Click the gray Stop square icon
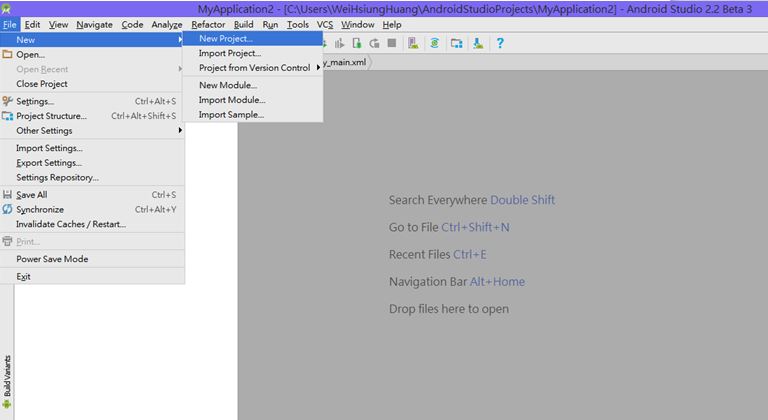The height and width of the screenshot is (420, 768). pos(392,43)
